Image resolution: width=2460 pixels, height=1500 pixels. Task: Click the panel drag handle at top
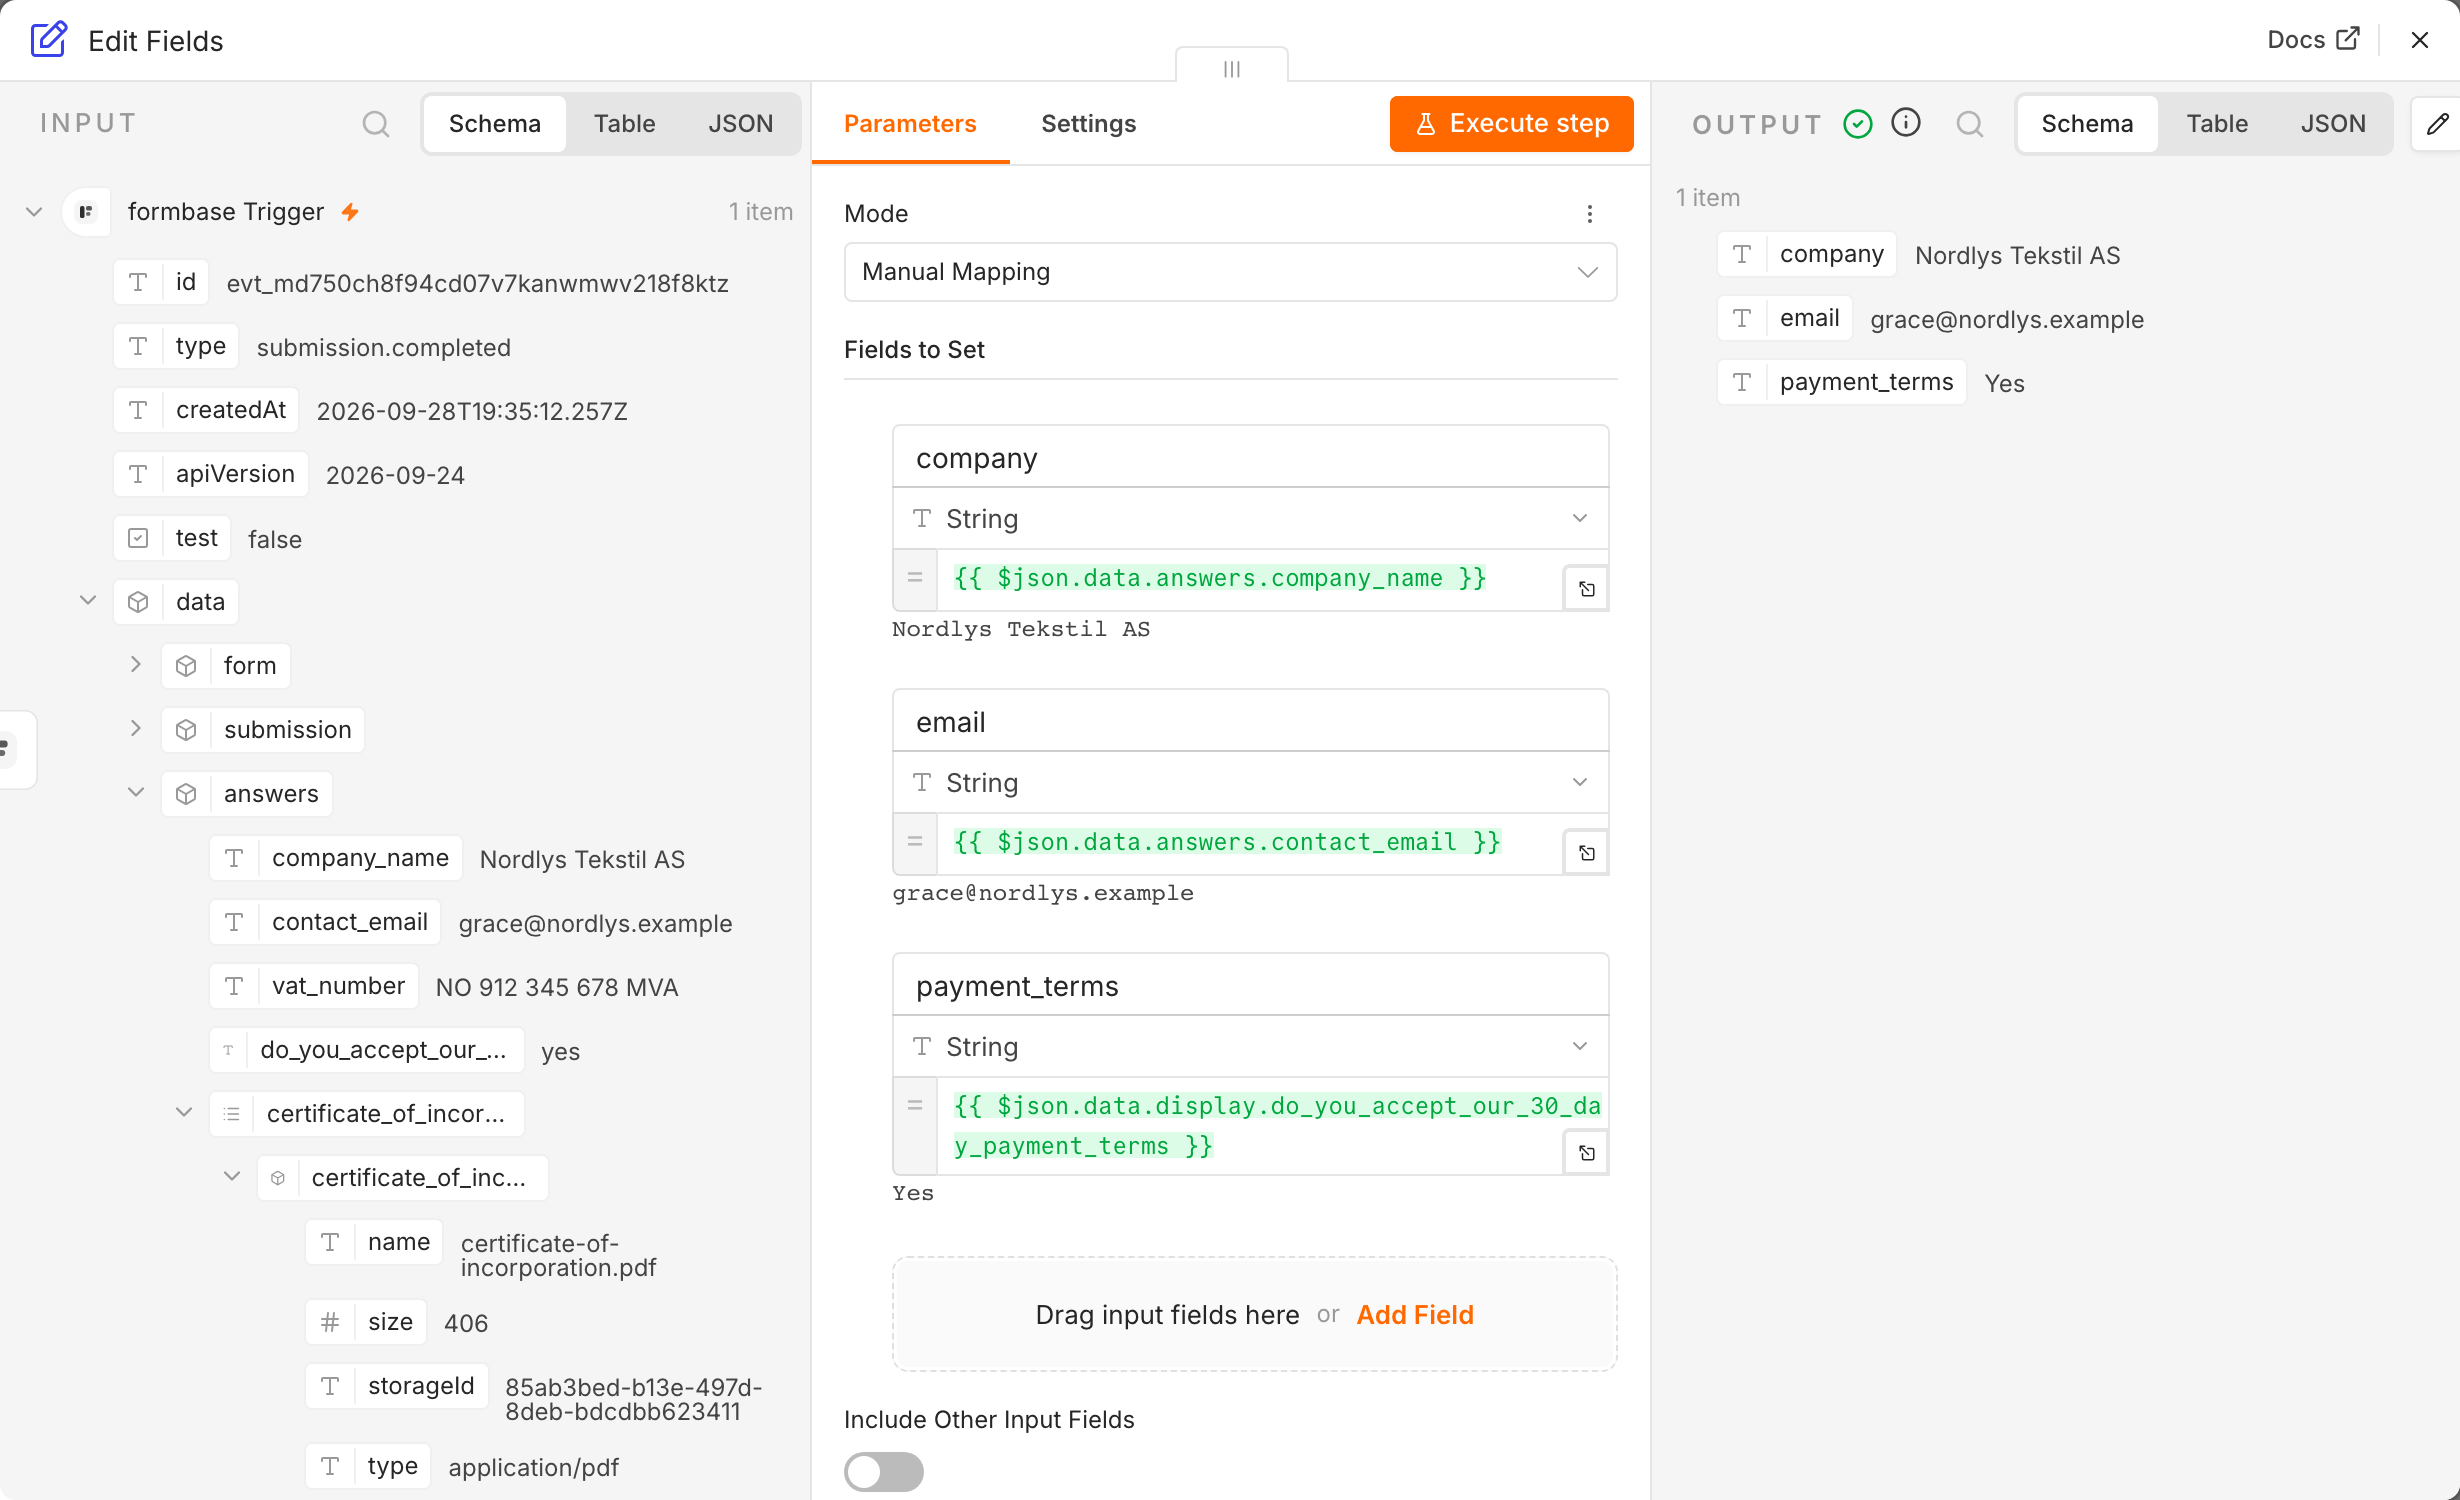tap(1232, 68)
